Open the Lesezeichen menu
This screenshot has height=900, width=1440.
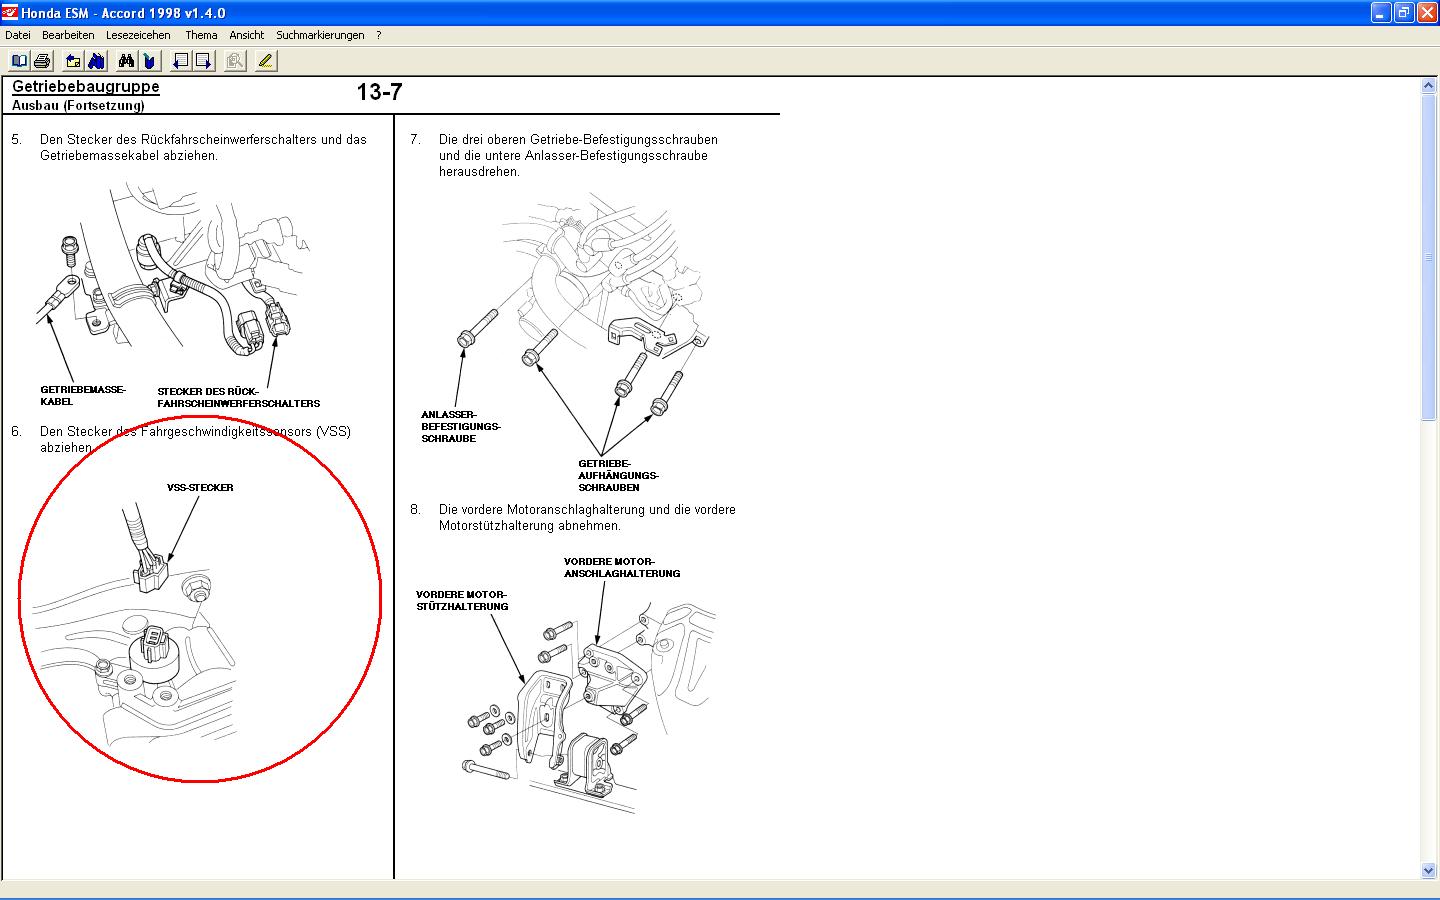(x=138, y=35)
